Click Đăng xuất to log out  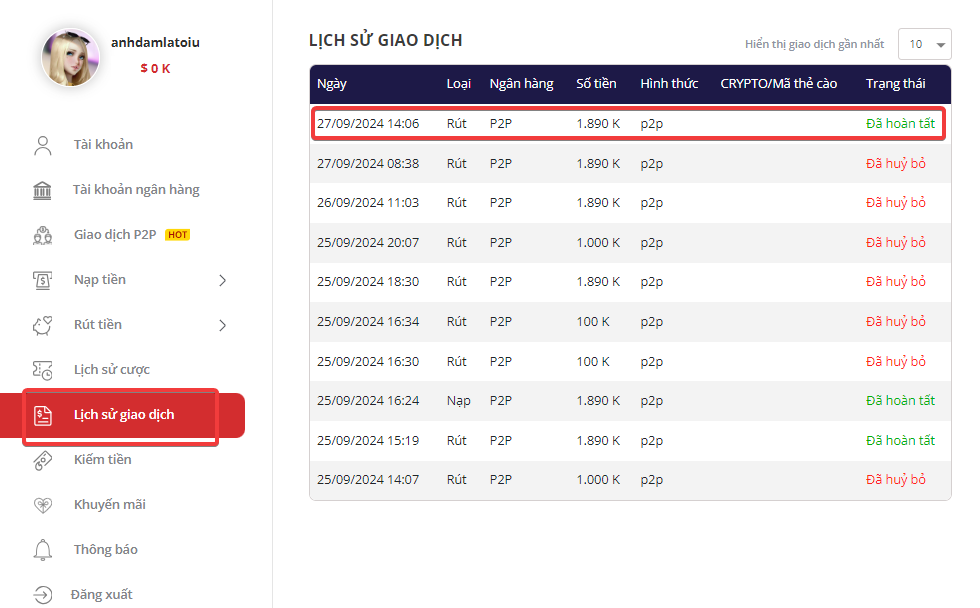101,594
